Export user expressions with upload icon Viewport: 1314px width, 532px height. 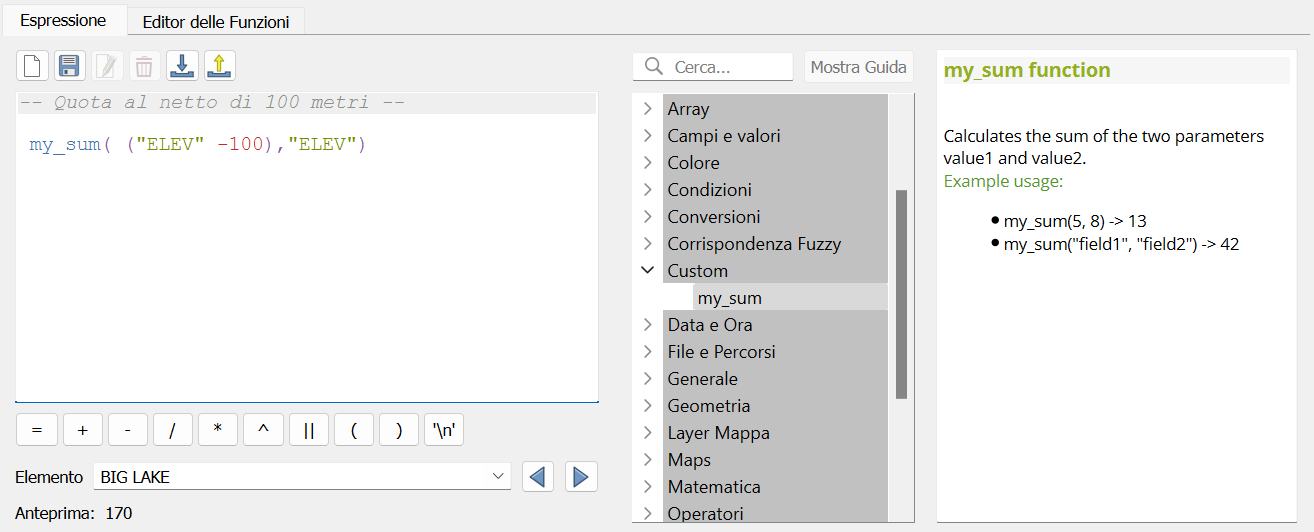point(220,67)
